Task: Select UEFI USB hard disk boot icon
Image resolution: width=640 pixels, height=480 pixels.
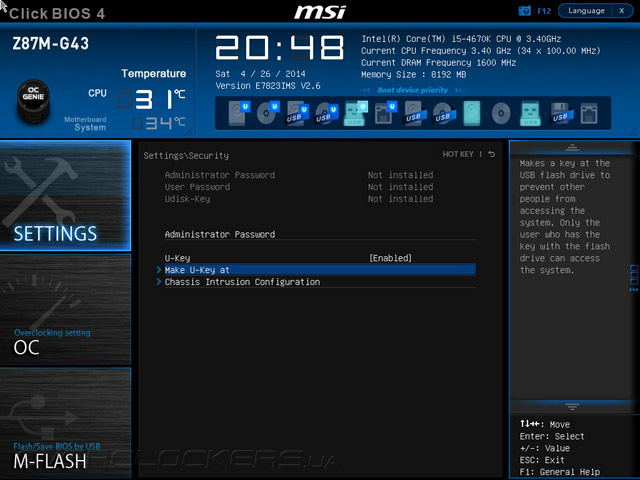Action: pyautogui.click(x=297, y=113)
